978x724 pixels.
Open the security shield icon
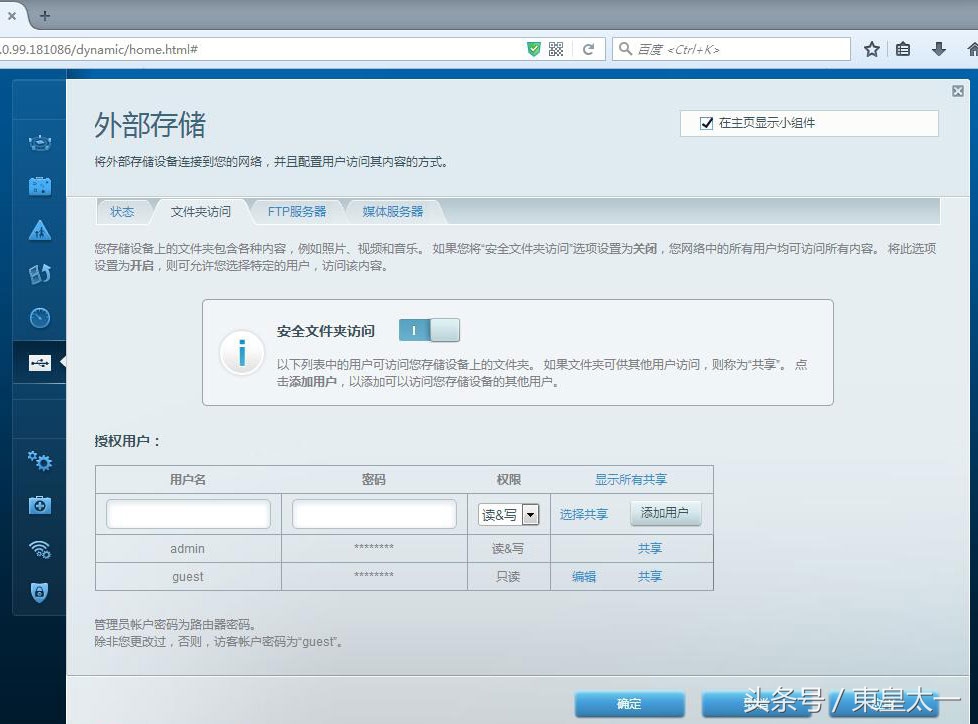(x=38, y=592)
